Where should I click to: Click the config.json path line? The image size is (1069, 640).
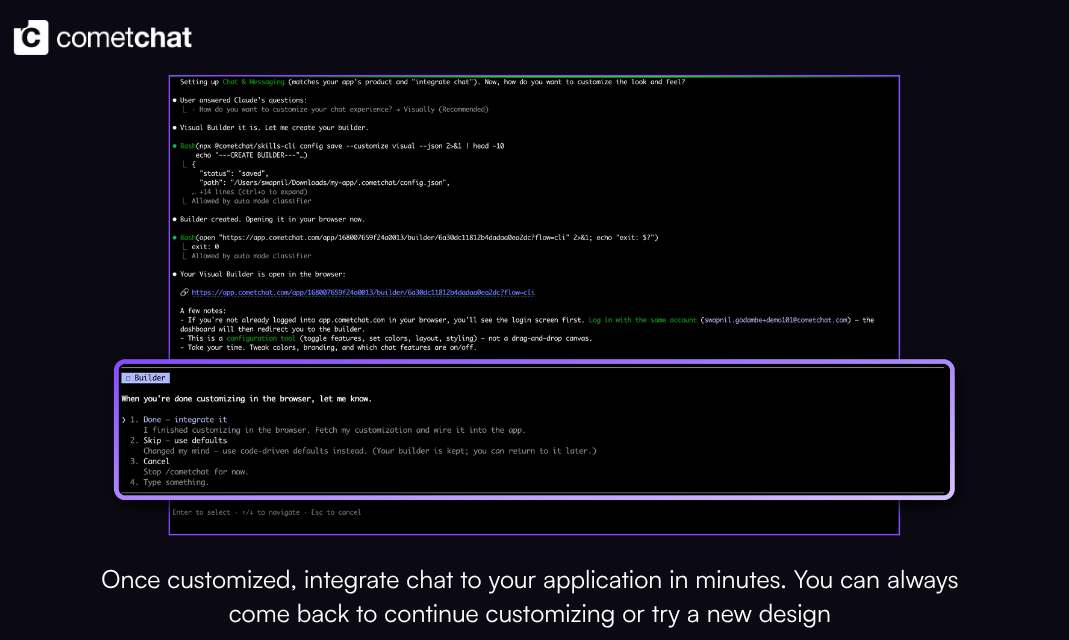coord(325,183)
